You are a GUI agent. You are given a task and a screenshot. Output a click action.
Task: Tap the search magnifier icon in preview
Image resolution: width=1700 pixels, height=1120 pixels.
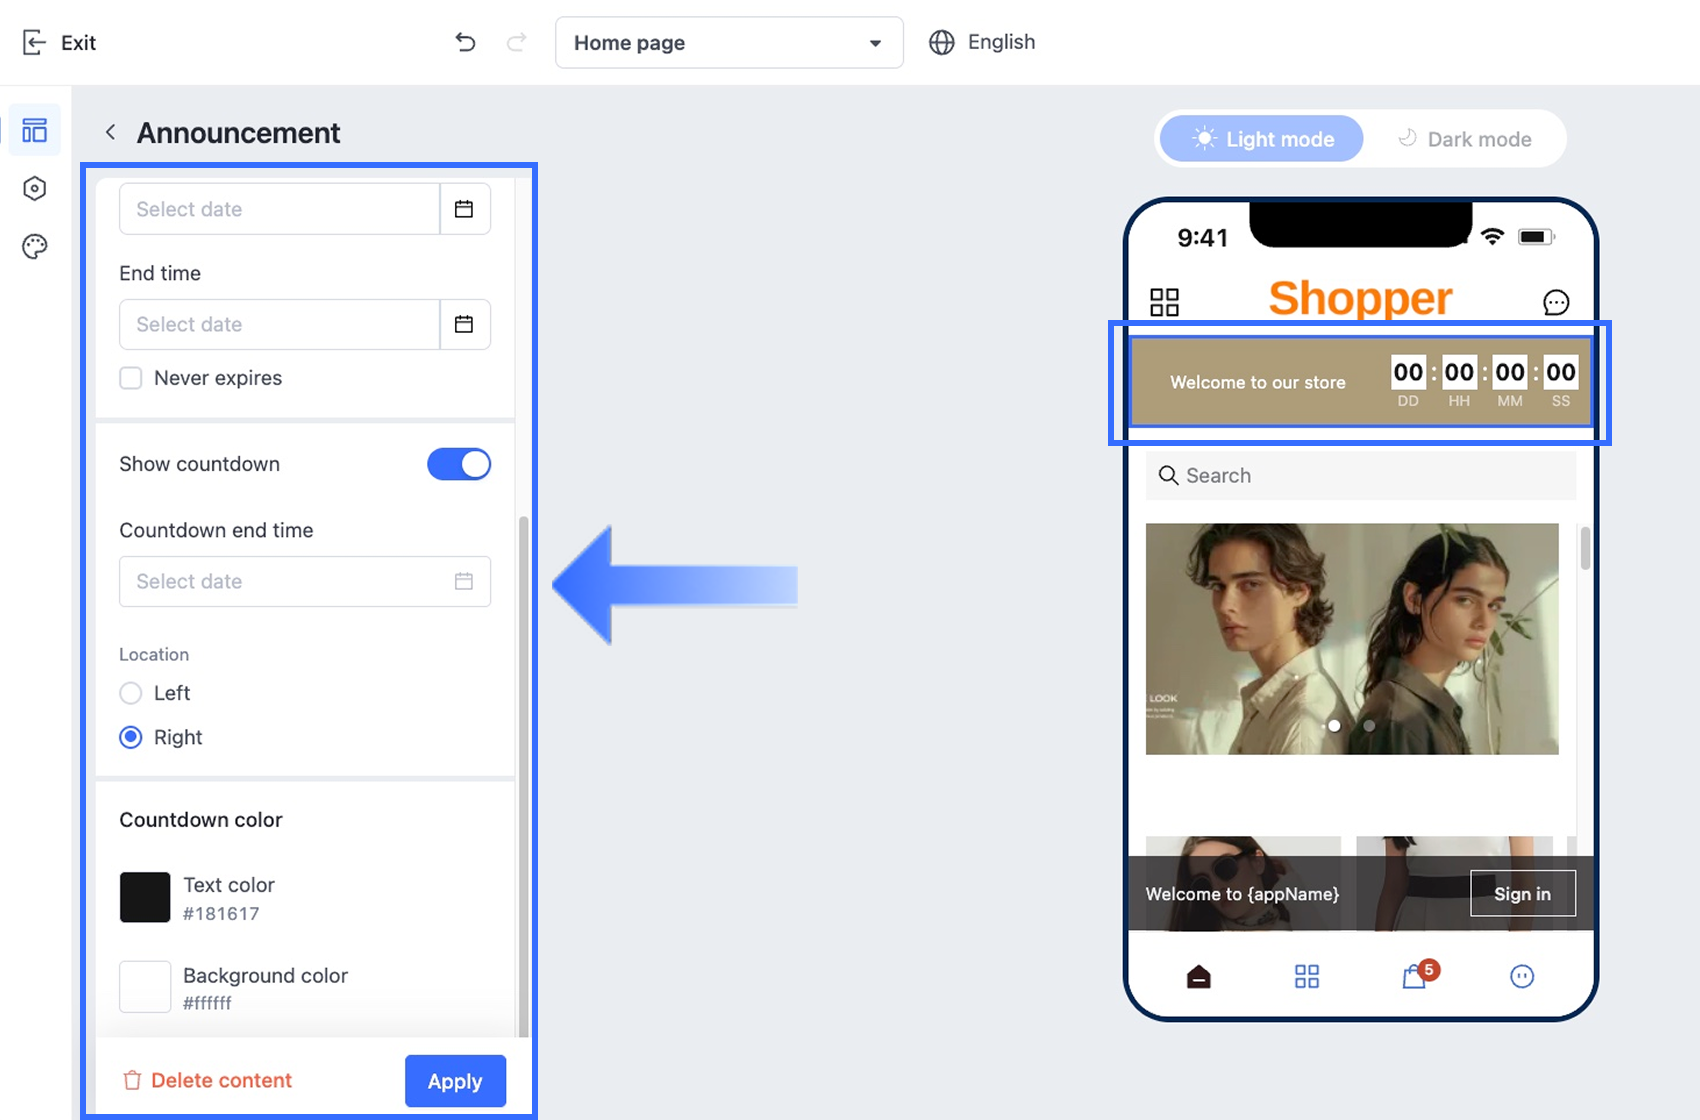tap(1168, 475)
